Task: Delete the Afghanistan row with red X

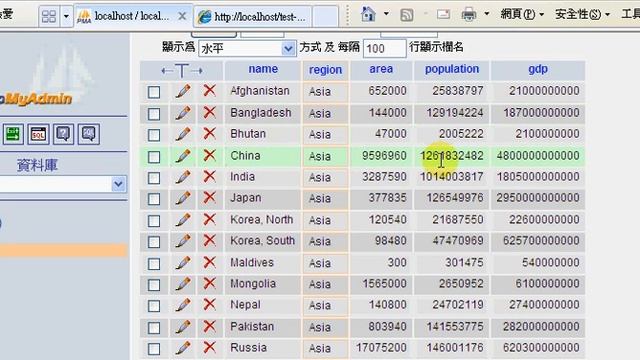Action: [209, 90]
